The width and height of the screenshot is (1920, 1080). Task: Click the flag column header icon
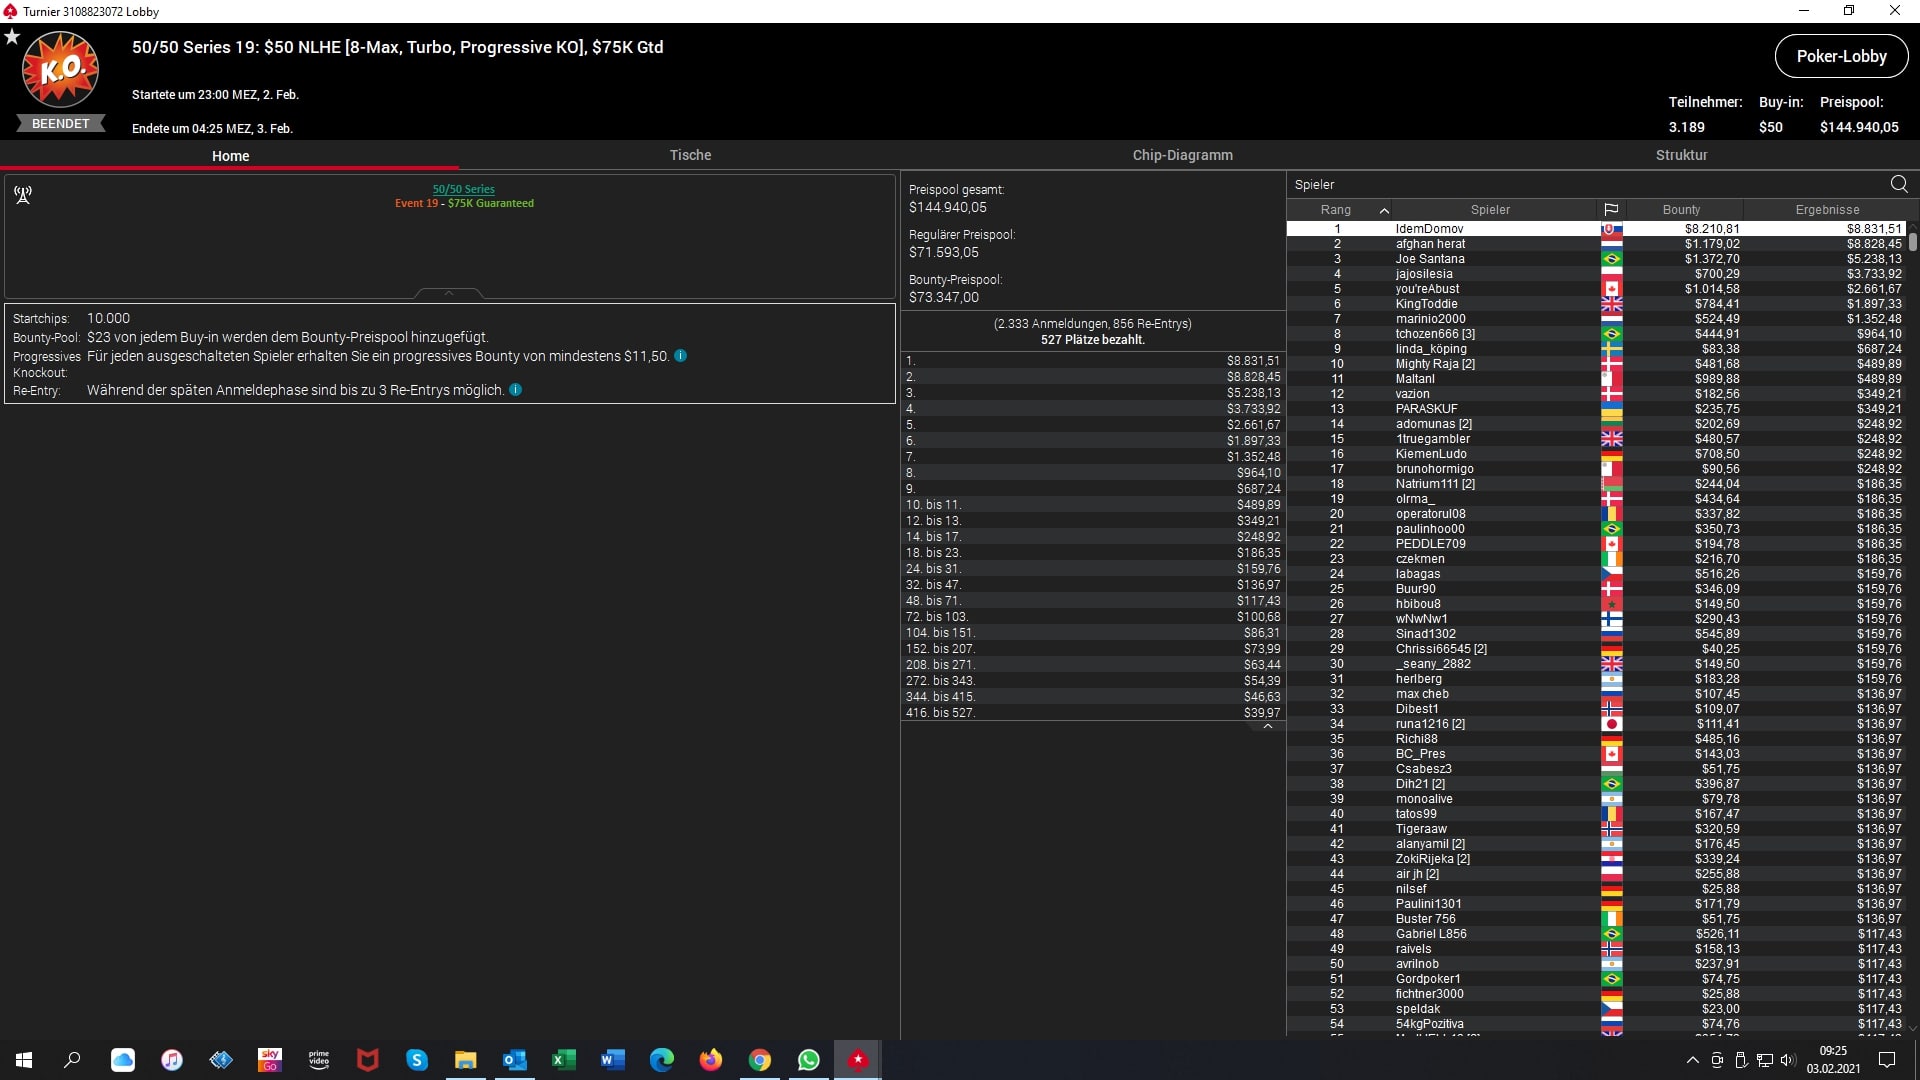click(1611, 210)
